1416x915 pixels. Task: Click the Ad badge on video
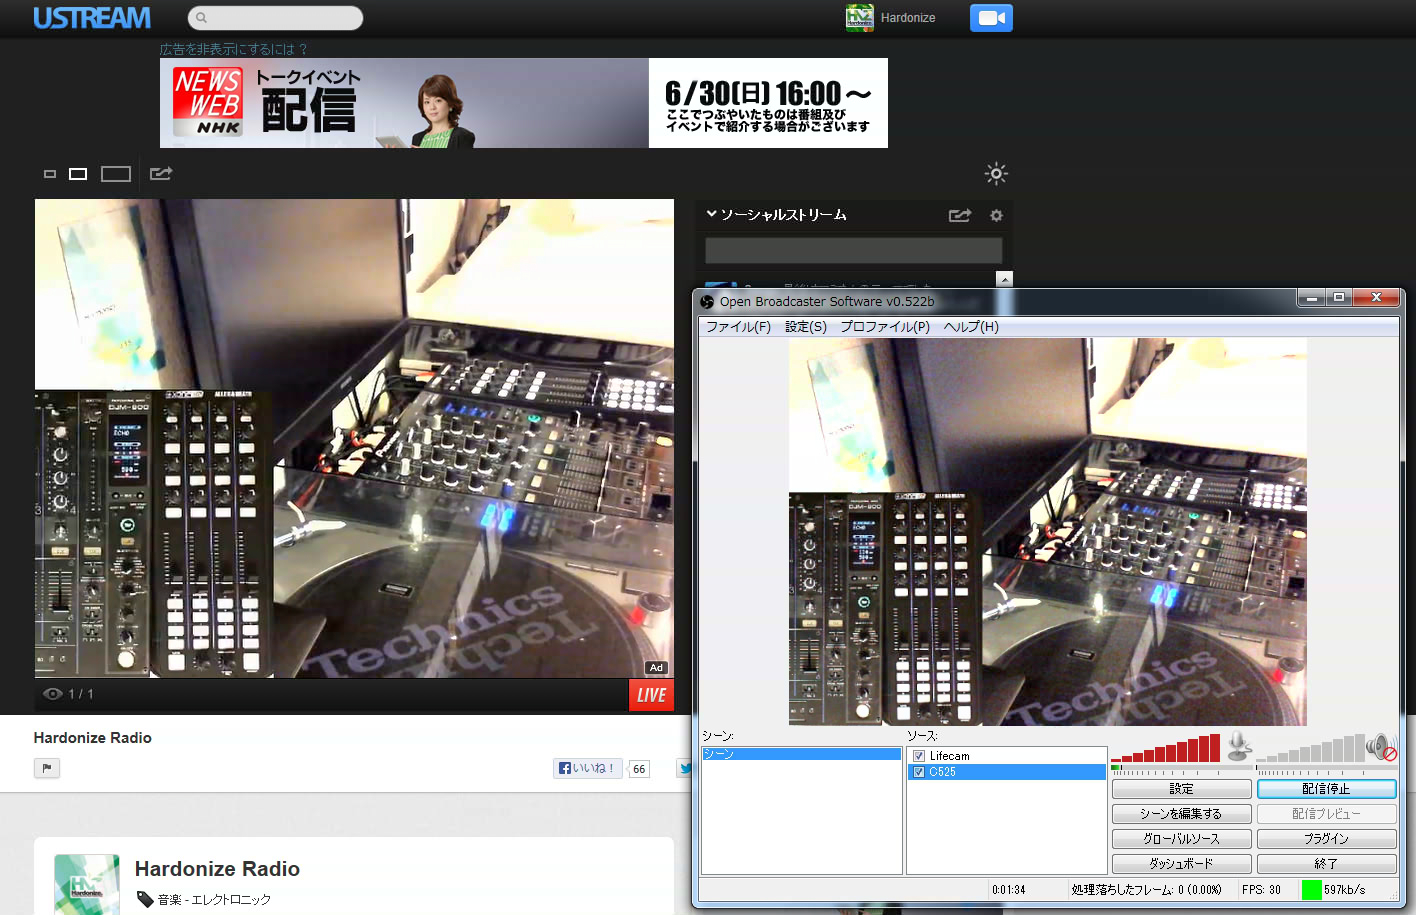pyautogui.click(x=656, y=668)
